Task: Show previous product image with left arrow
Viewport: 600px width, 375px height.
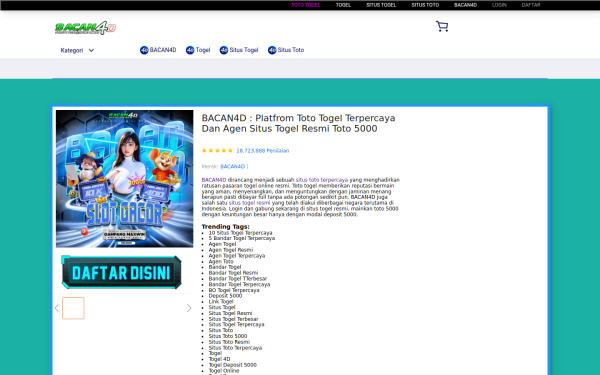Action: [57, 308]
